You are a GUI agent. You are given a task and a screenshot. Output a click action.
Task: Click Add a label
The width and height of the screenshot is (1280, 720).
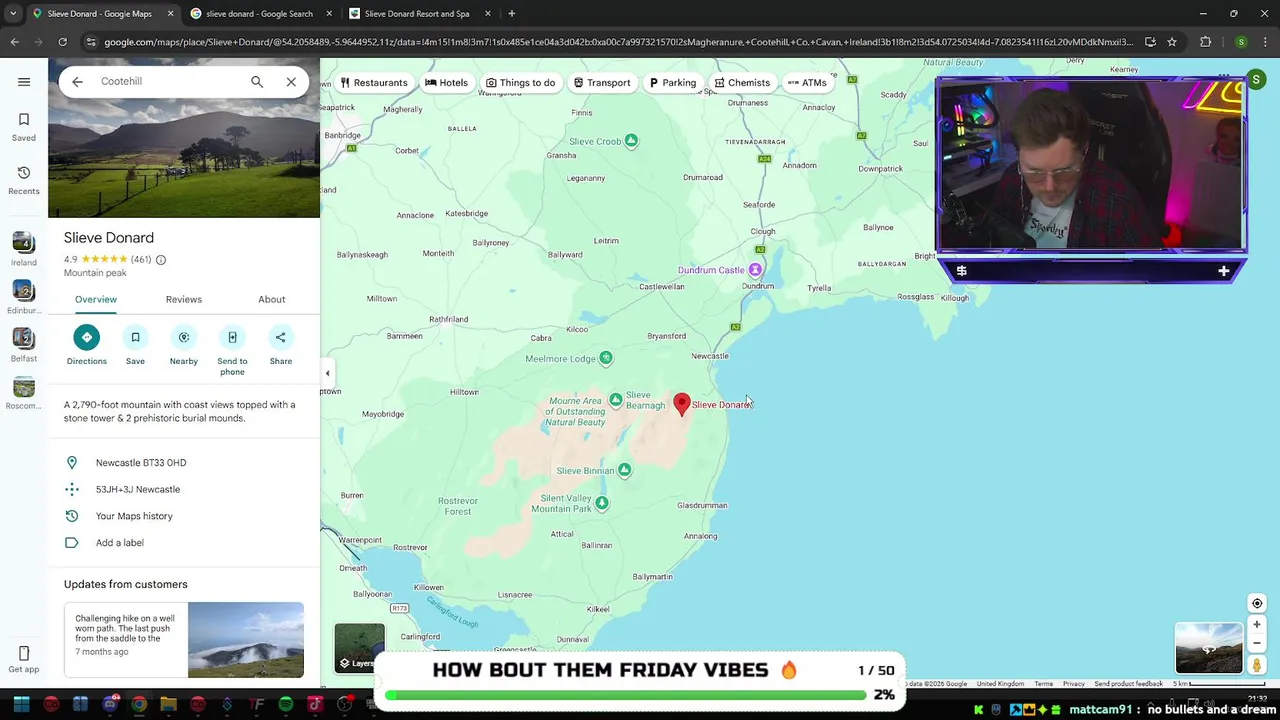tap(184, 543)
